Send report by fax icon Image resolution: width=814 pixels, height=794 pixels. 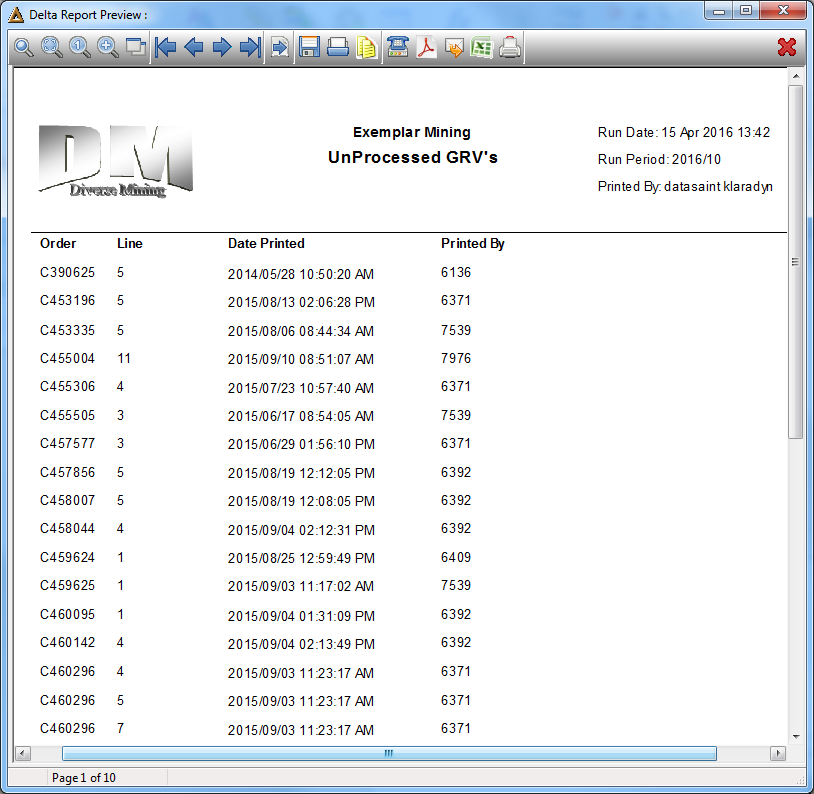click(398, 47)
